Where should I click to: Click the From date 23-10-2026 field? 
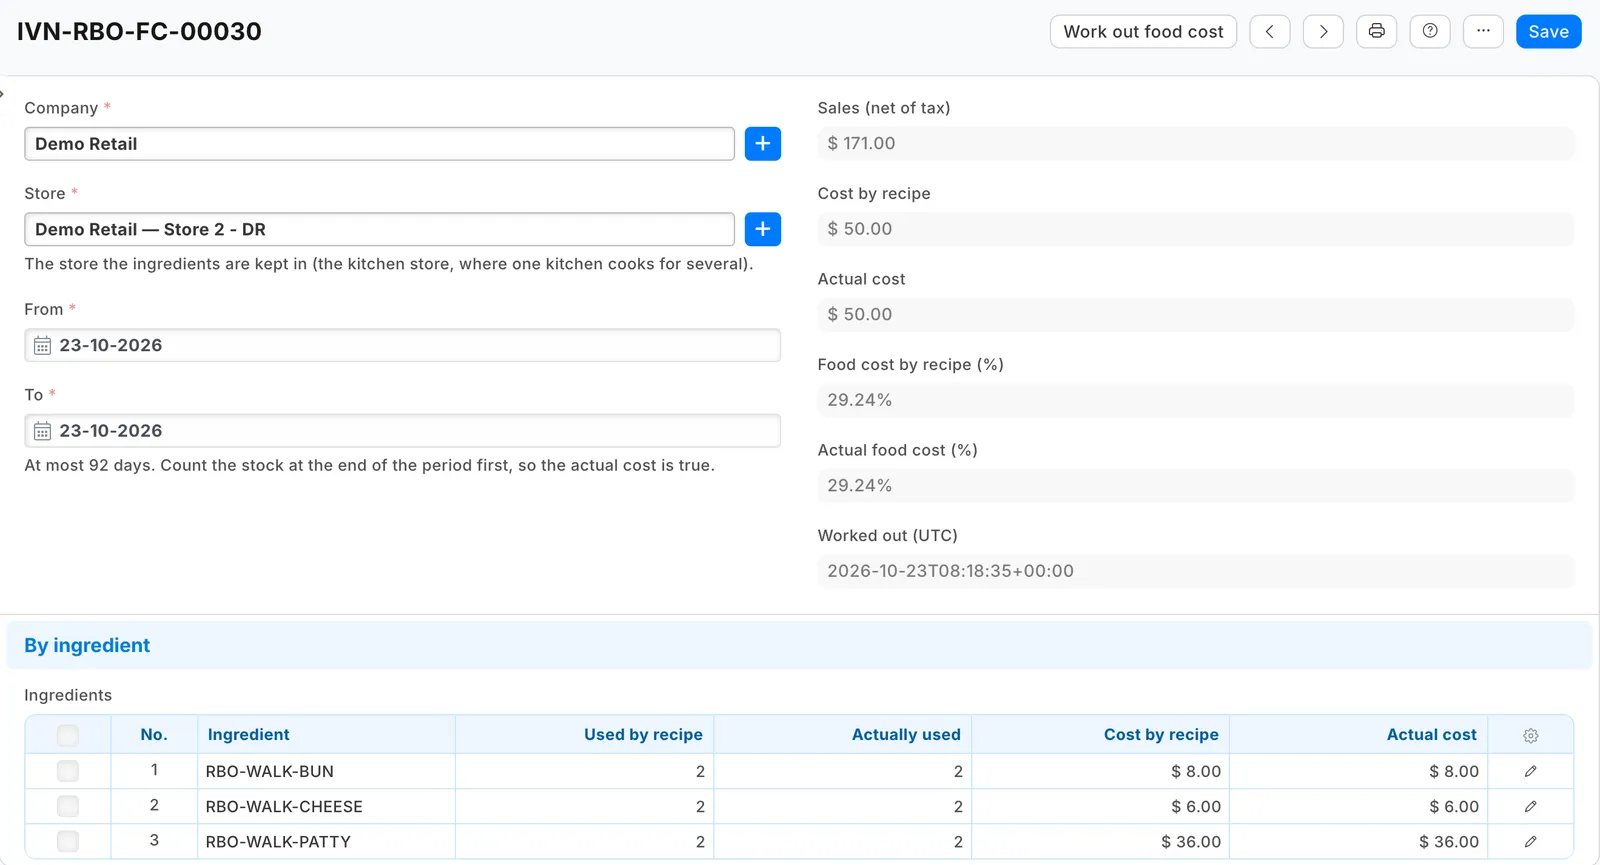[x=402, y=345]
